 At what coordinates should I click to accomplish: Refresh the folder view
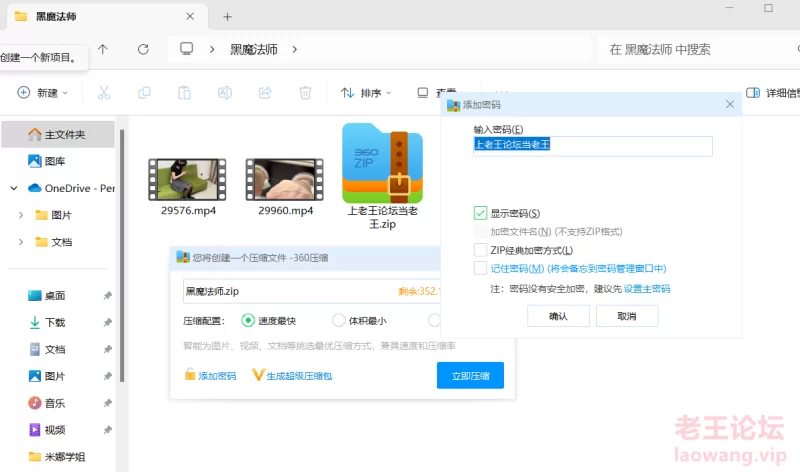pos(143,49)
